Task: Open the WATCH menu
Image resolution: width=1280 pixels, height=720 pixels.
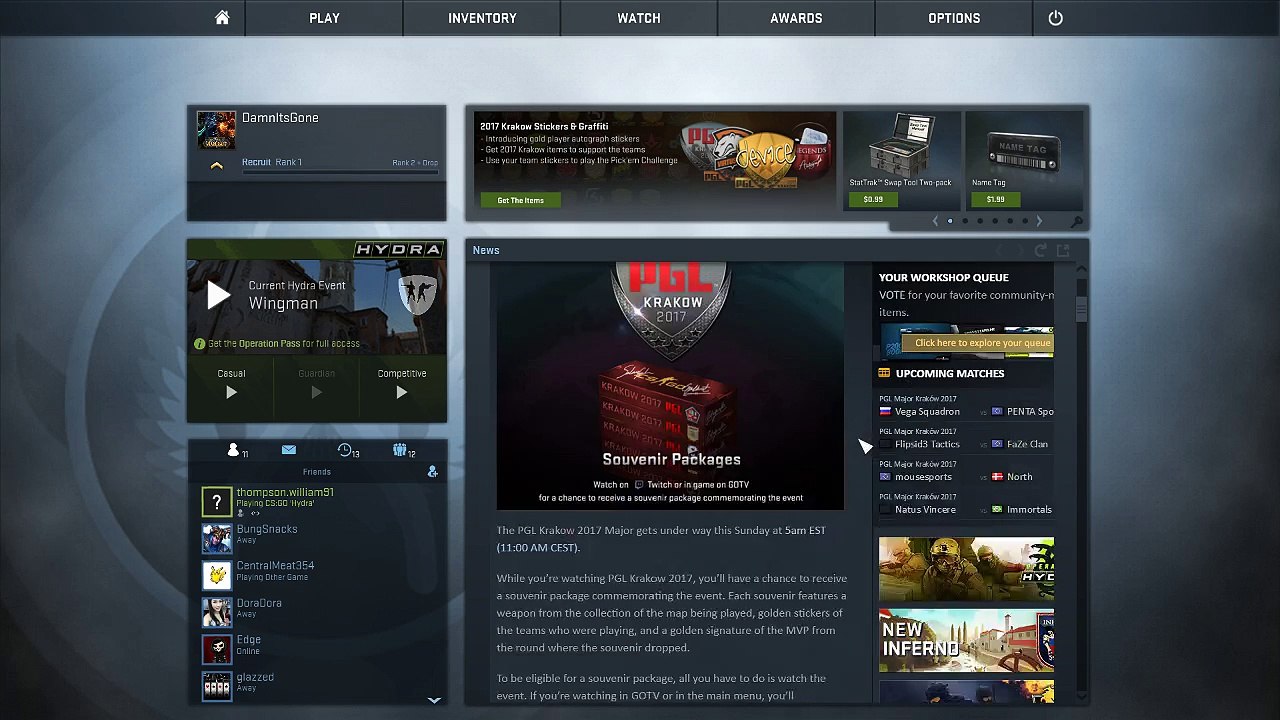Action: pyautogui.click(x=639, y=18)
